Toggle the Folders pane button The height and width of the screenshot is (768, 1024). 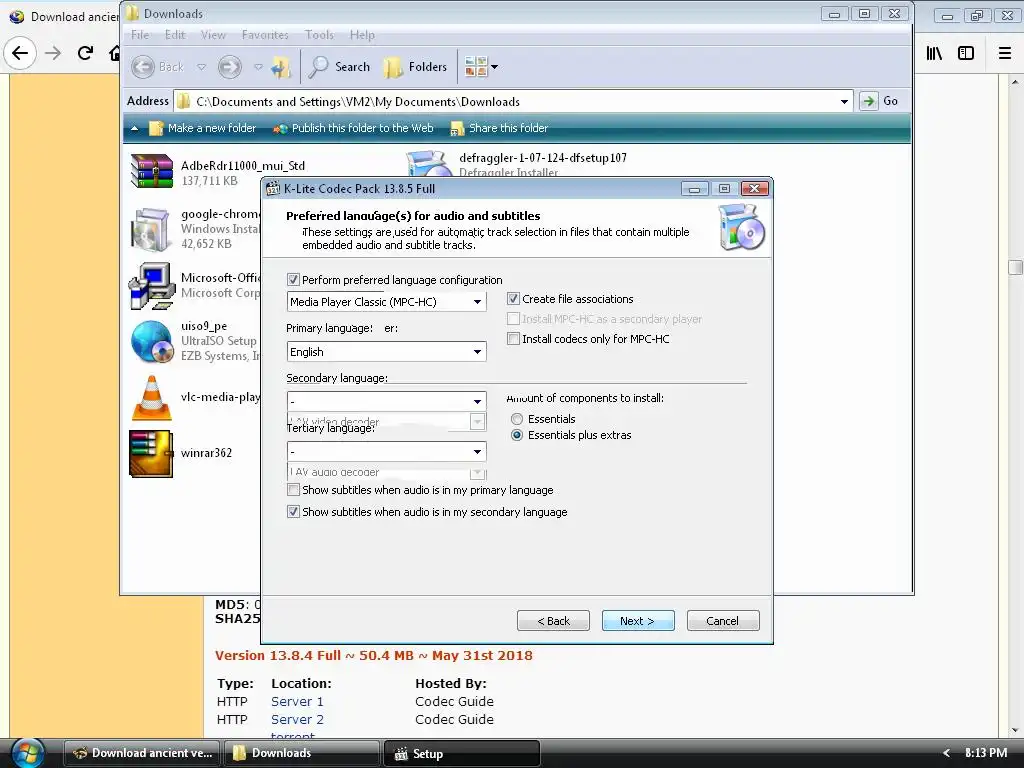(416, 67)
